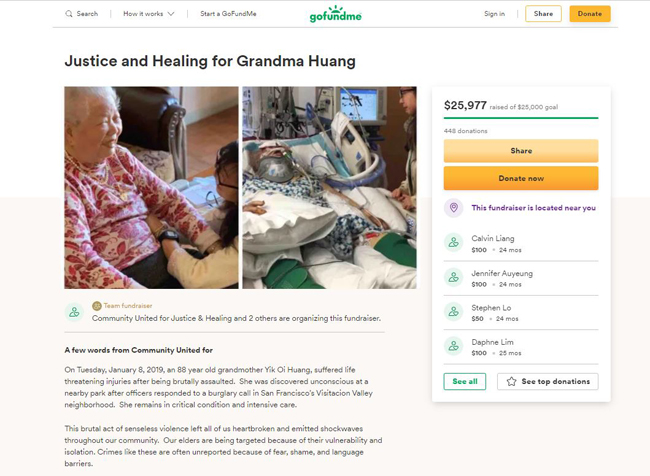The width and height of the screenshot is (650, 476).
Task: Click the header Donate button
Action: (x=589, y=14)
